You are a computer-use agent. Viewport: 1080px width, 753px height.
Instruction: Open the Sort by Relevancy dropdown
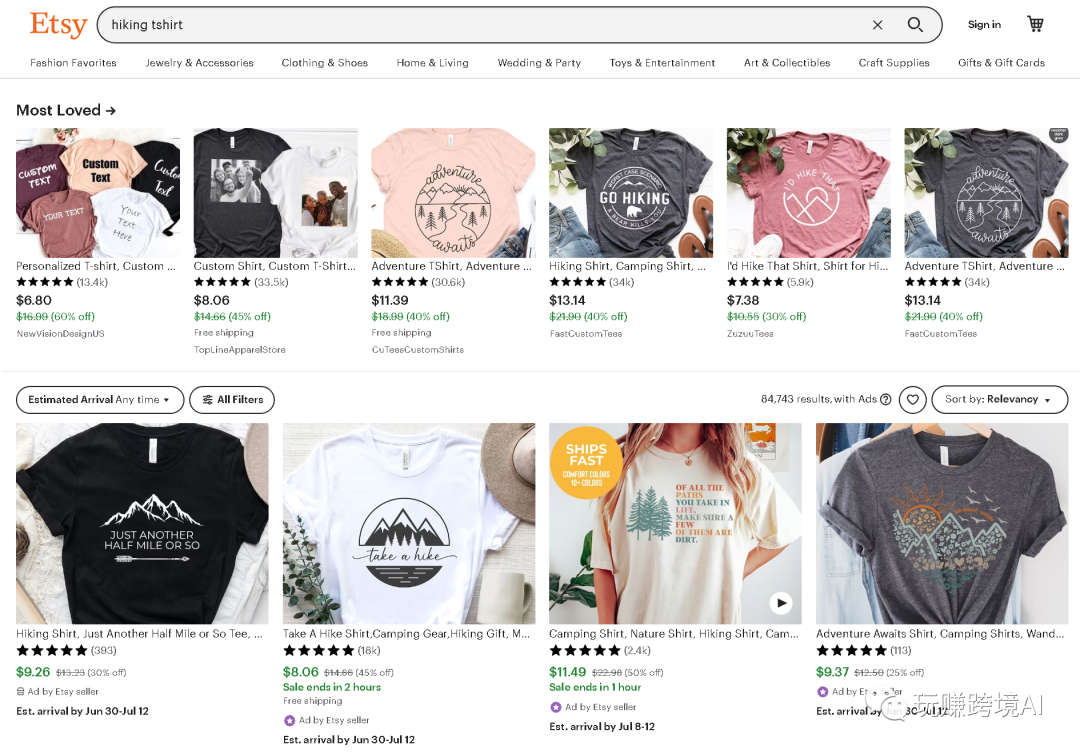(999, 400)
